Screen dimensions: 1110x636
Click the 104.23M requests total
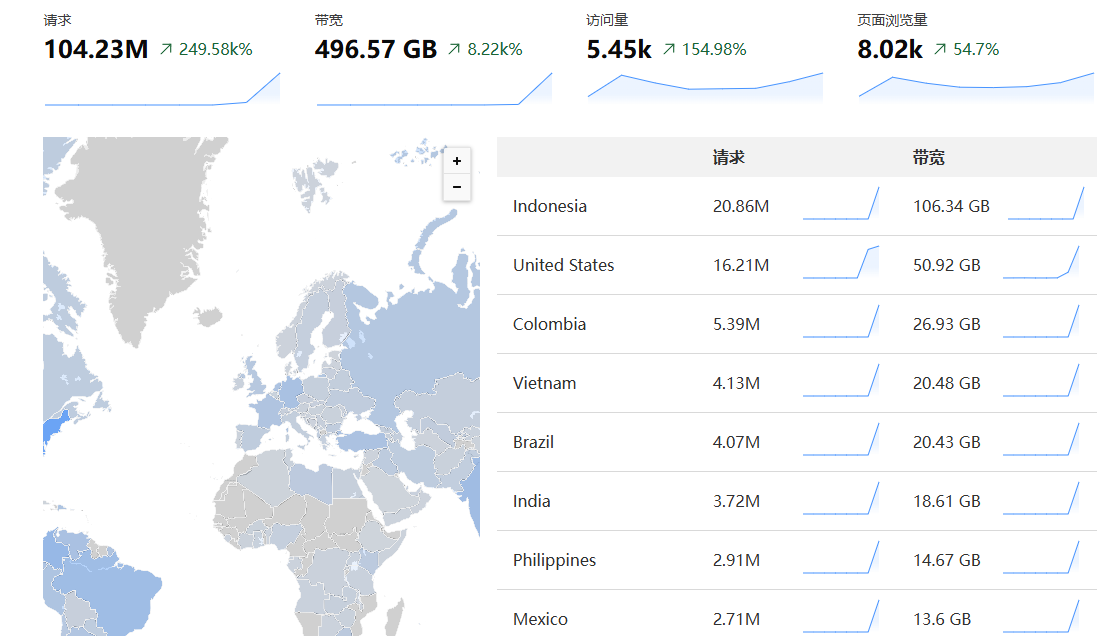pos(96,49)
